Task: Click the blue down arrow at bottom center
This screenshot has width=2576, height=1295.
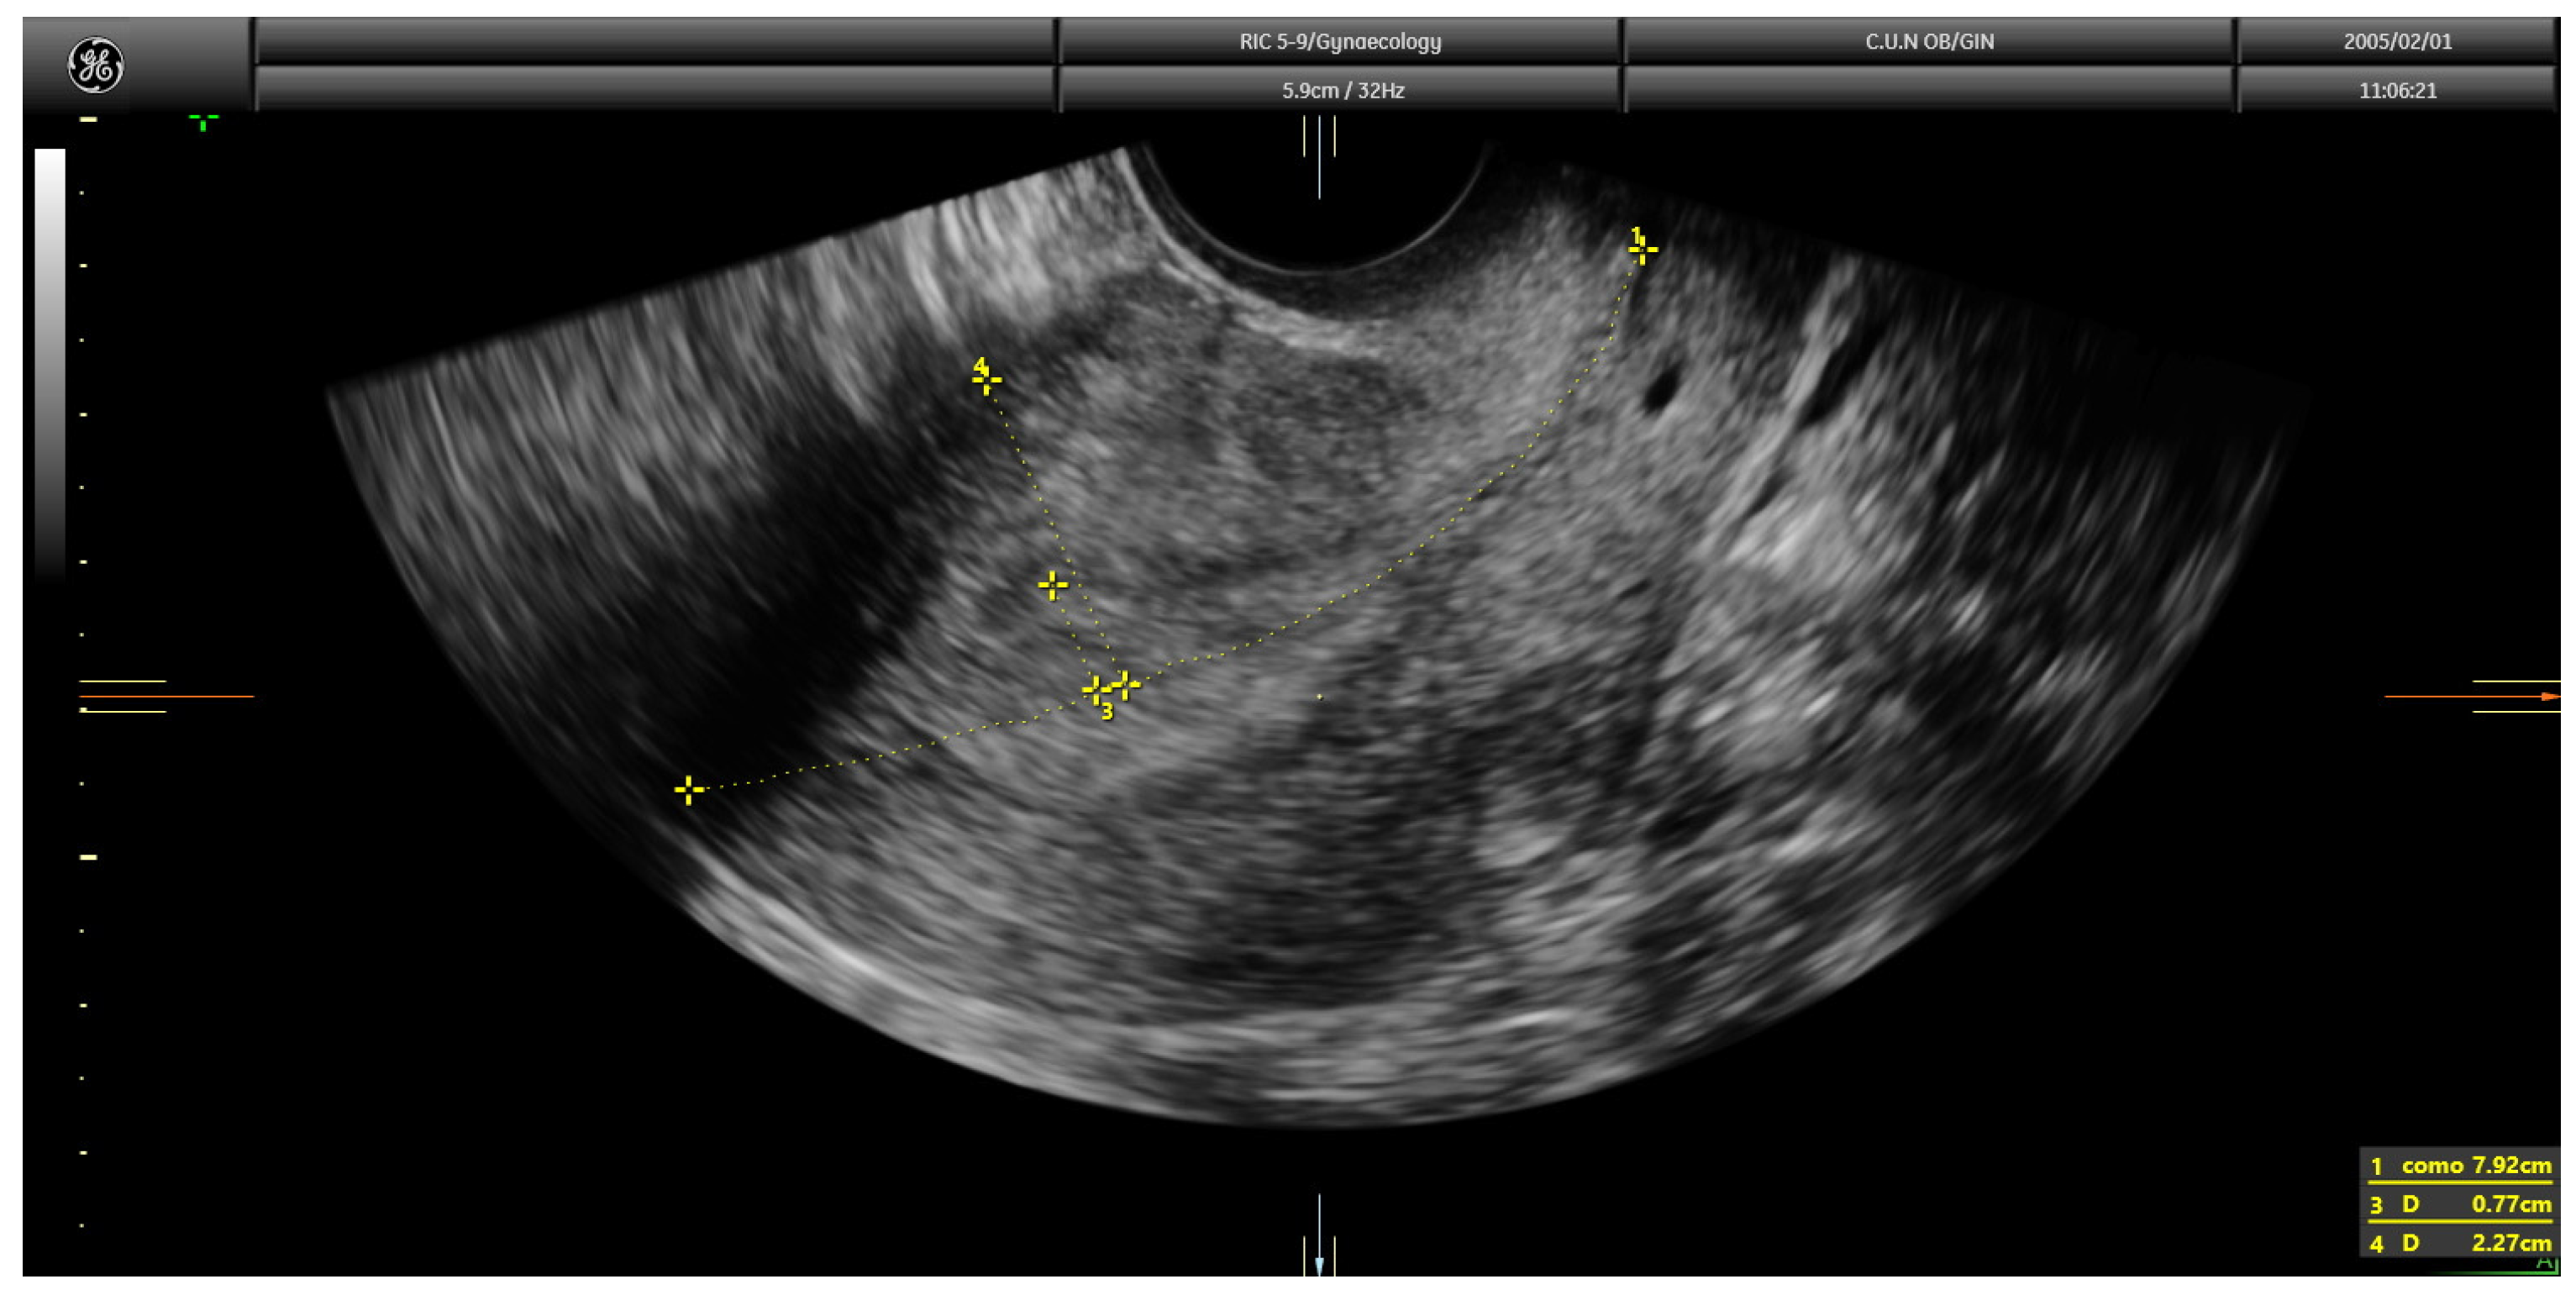Action: pos(1319,1265)
